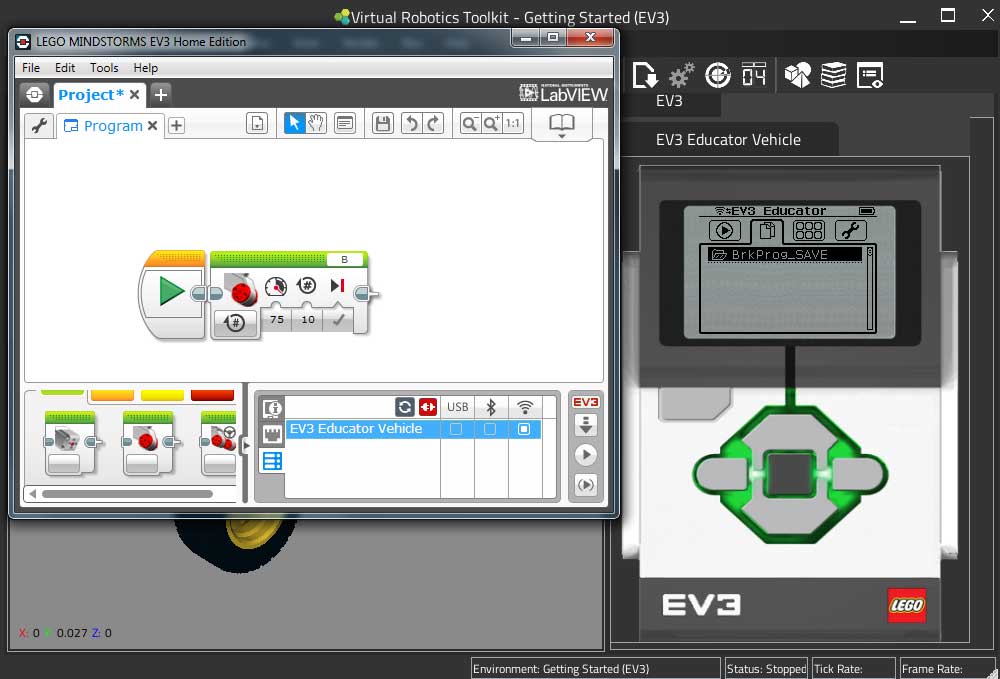Open the motor port selector B
Image resolution: width=1000 pixels, height=679 pixels.
point(344,259)
